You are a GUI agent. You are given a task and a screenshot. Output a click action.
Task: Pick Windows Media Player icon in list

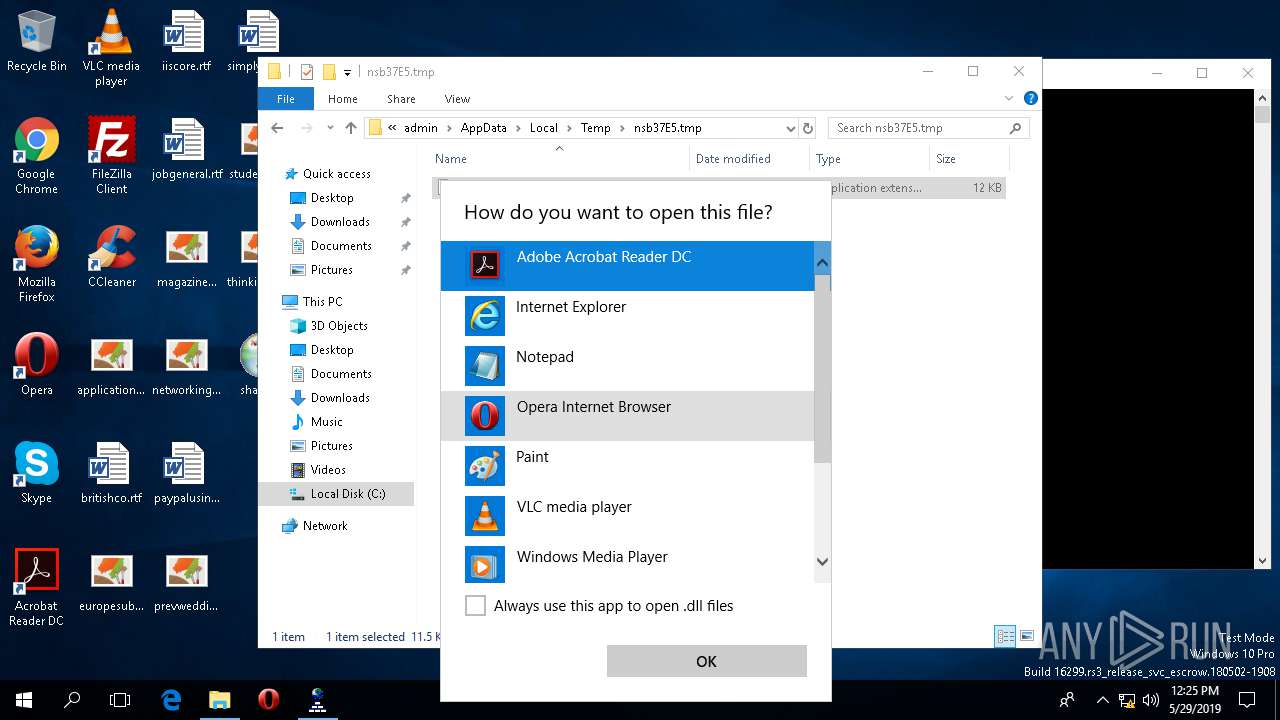(485, 565)
